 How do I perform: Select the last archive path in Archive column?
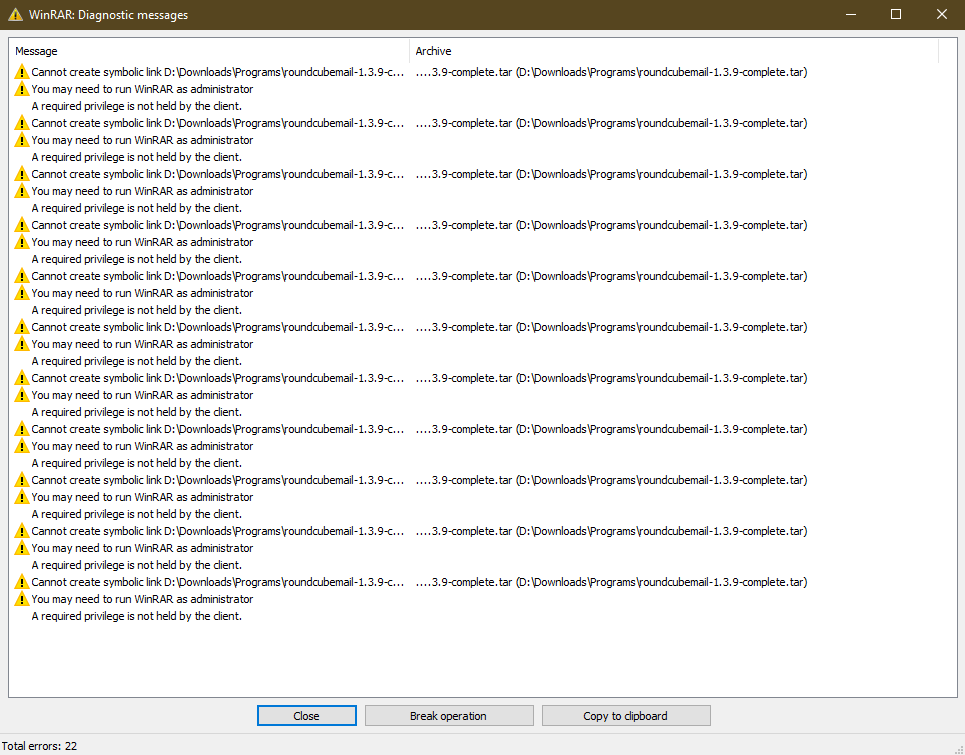click(x=611, y=582)
